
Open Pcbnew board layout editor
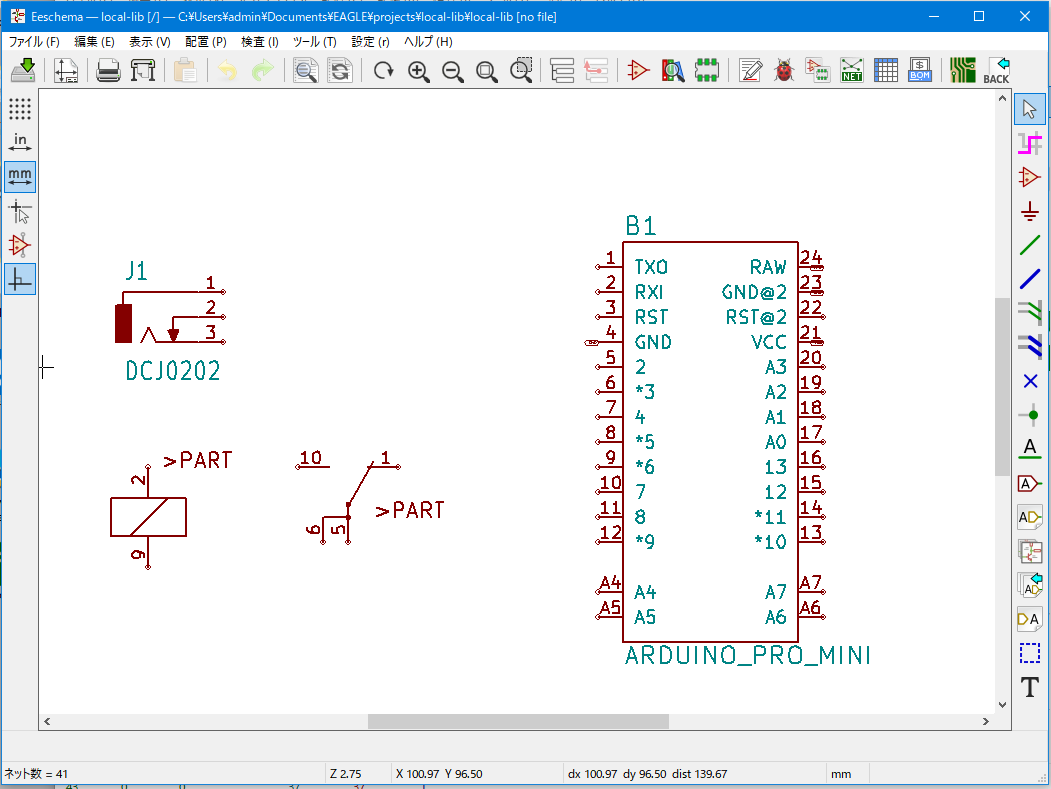[x=963, y=70]
